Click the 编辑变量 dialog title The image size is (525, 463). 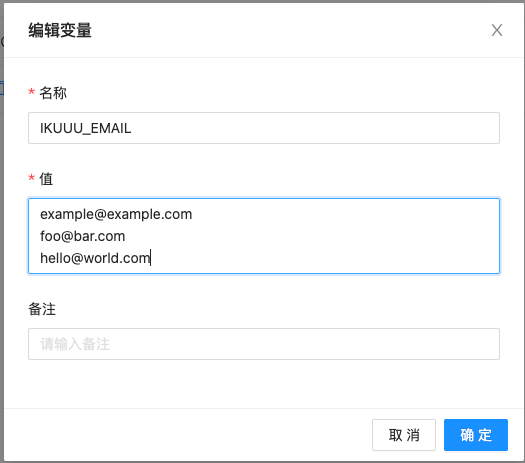[x=60, y=30]
